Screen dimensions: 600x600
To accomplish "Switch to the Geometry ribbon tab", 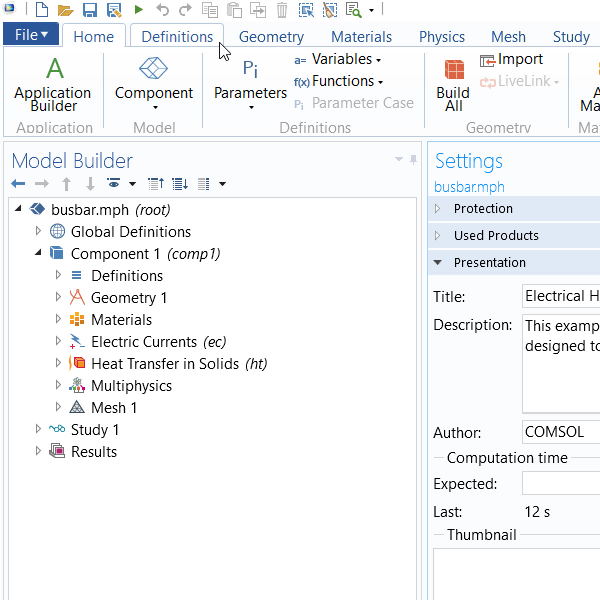I will click(270, 37).
